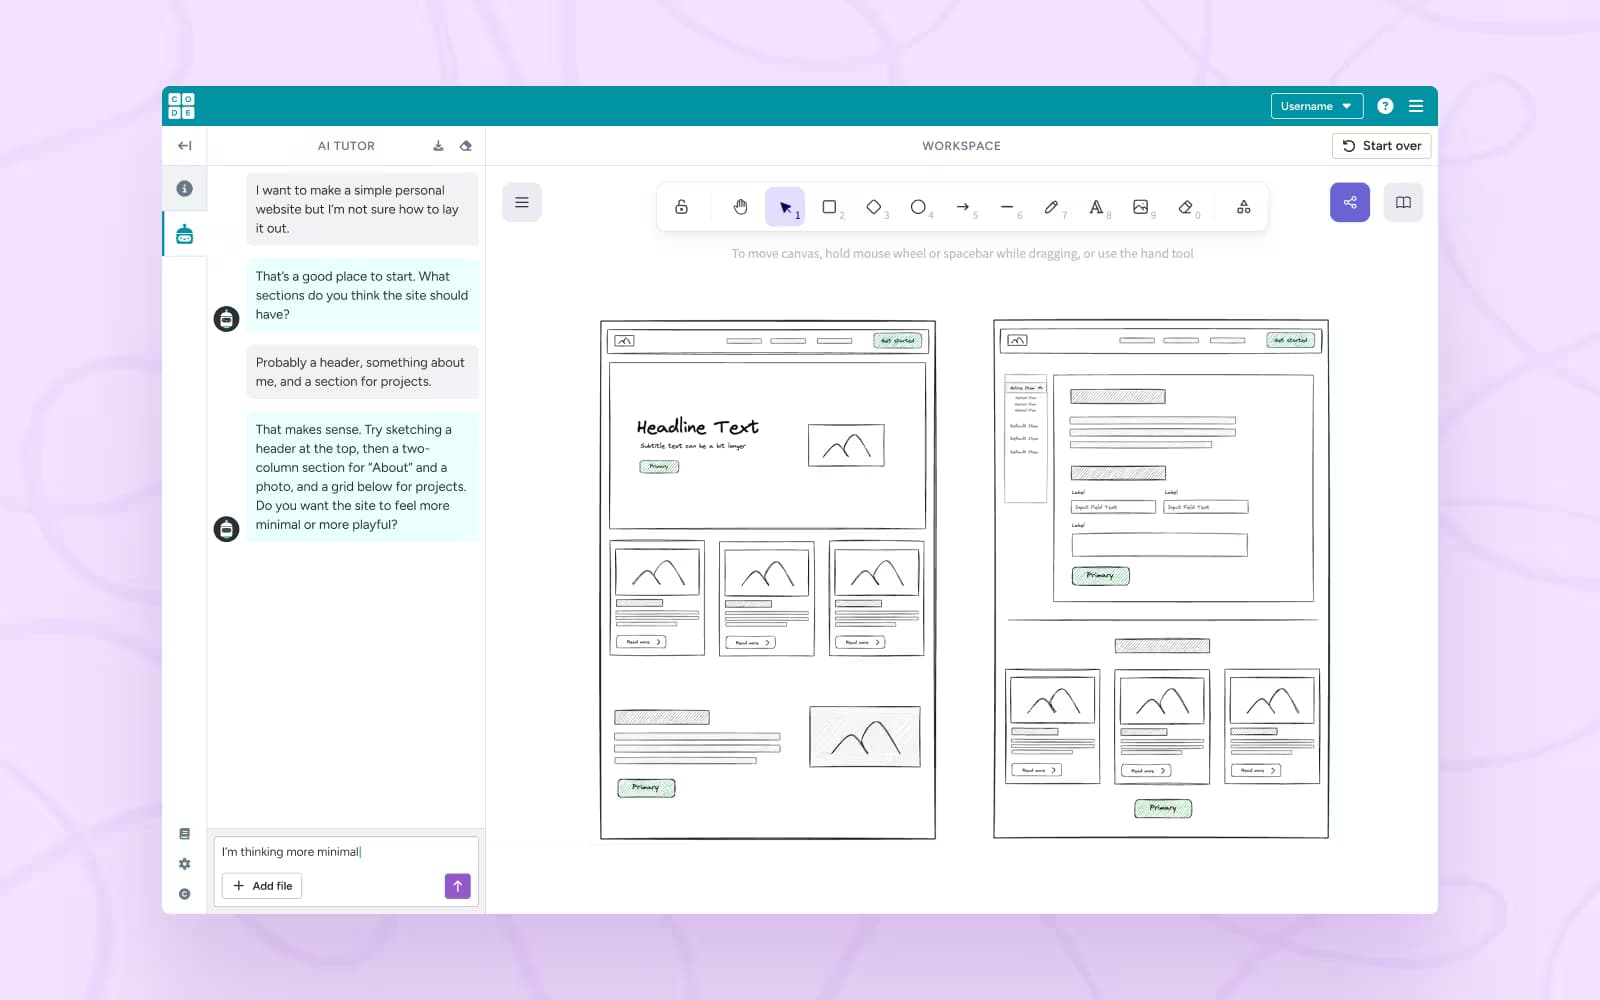
Task: Select the Eraser tool in toolbar
Action: click(1185, 207)
